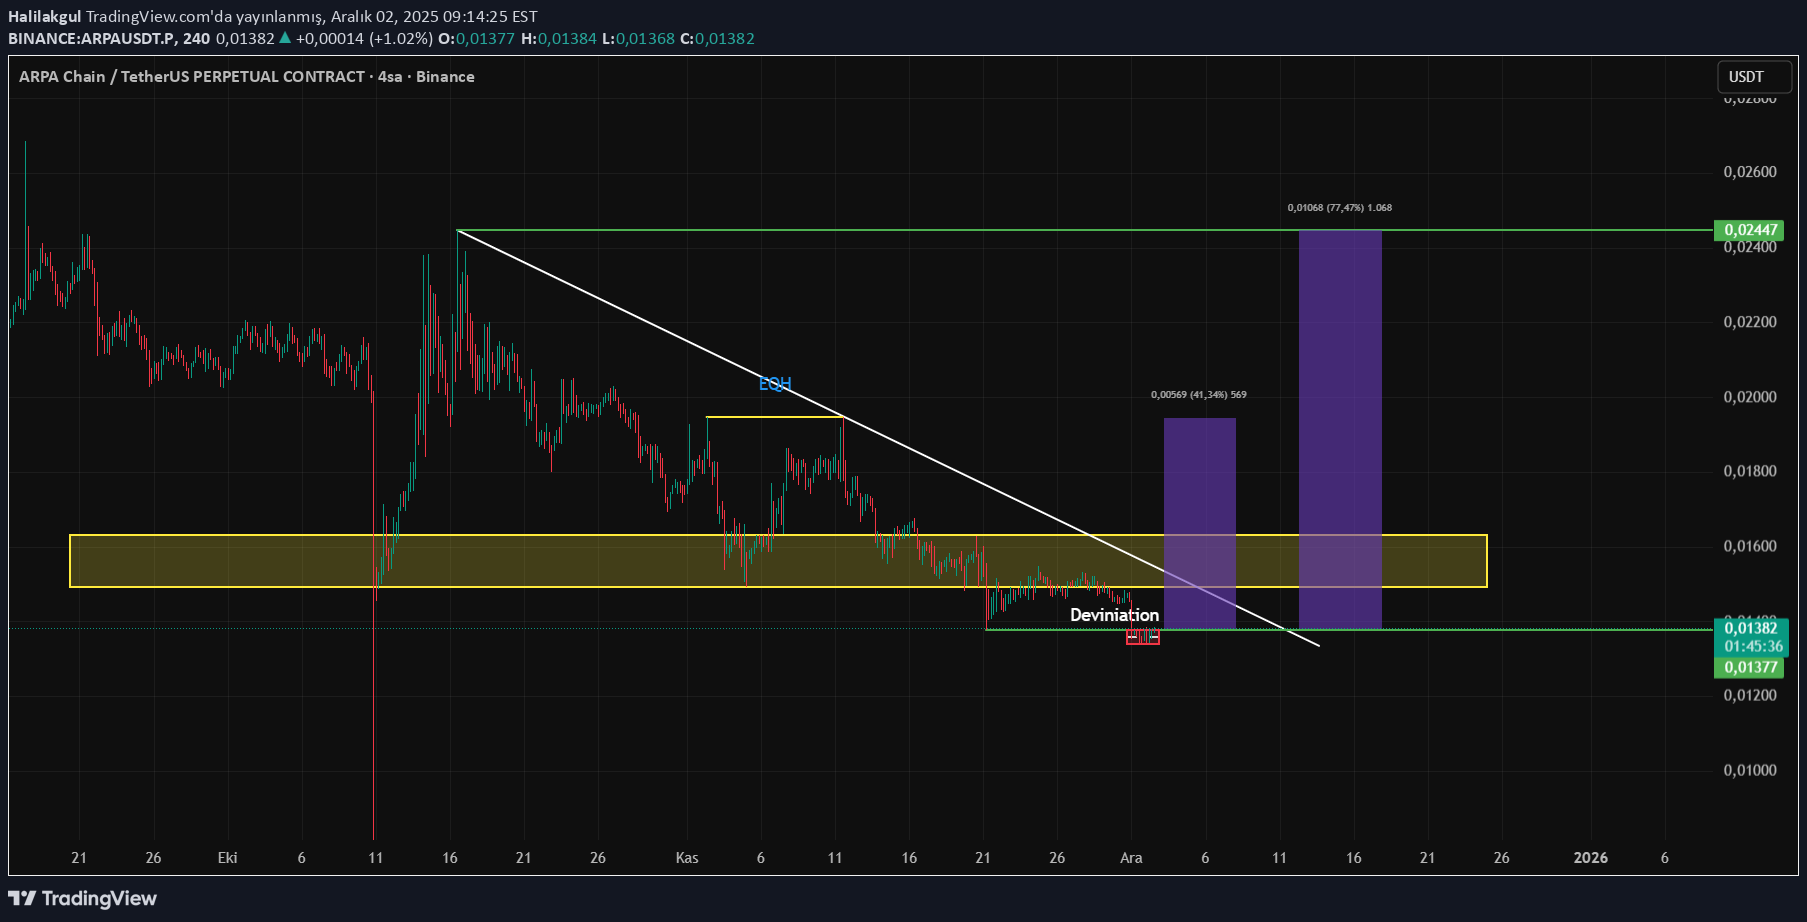Open the USDT currency selector
This screenshot has width=1807, height=922.
coord(1746,77)
